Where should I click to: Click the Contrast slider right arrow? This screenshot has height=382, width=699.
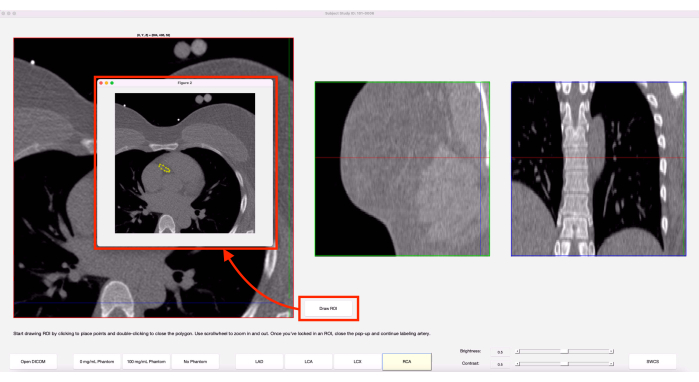(x=611, y=364)
